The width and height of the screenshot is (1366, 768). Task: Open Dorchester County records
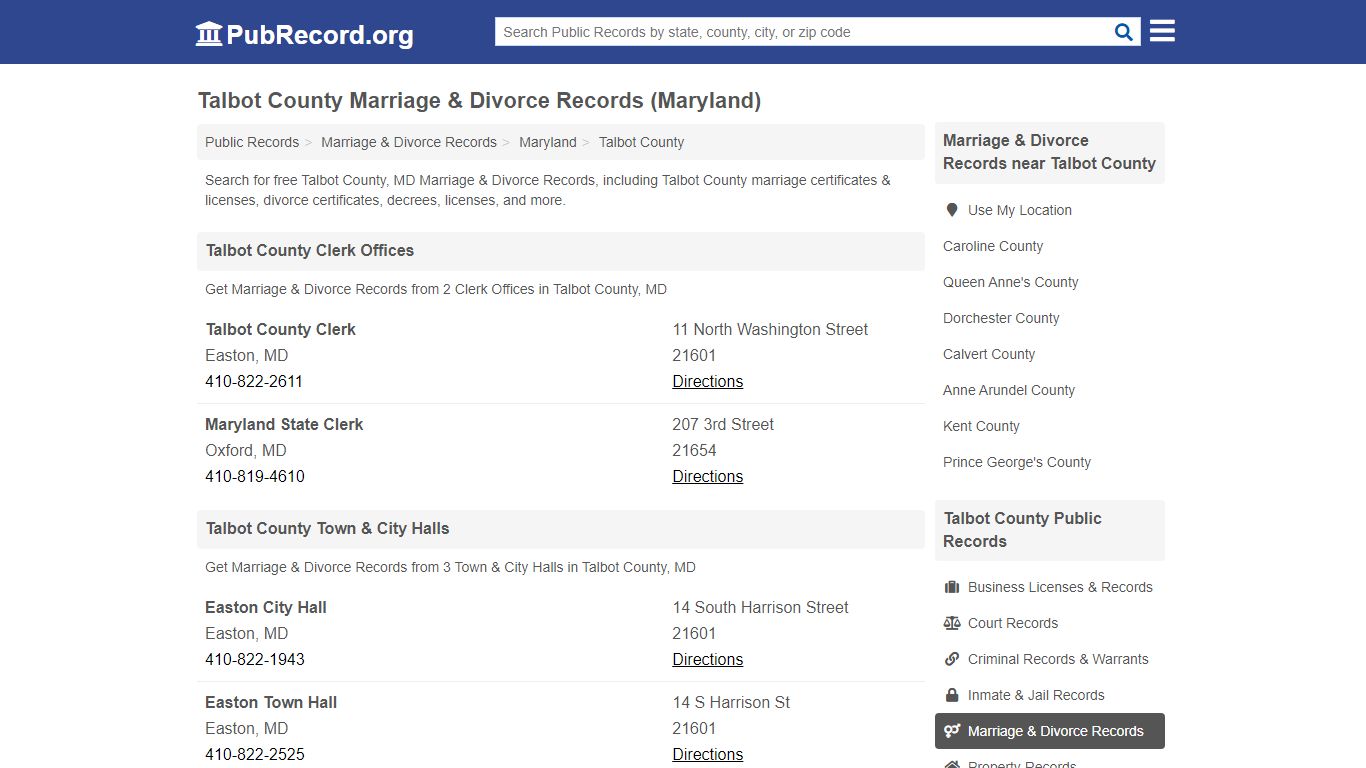coord(1001,318)
